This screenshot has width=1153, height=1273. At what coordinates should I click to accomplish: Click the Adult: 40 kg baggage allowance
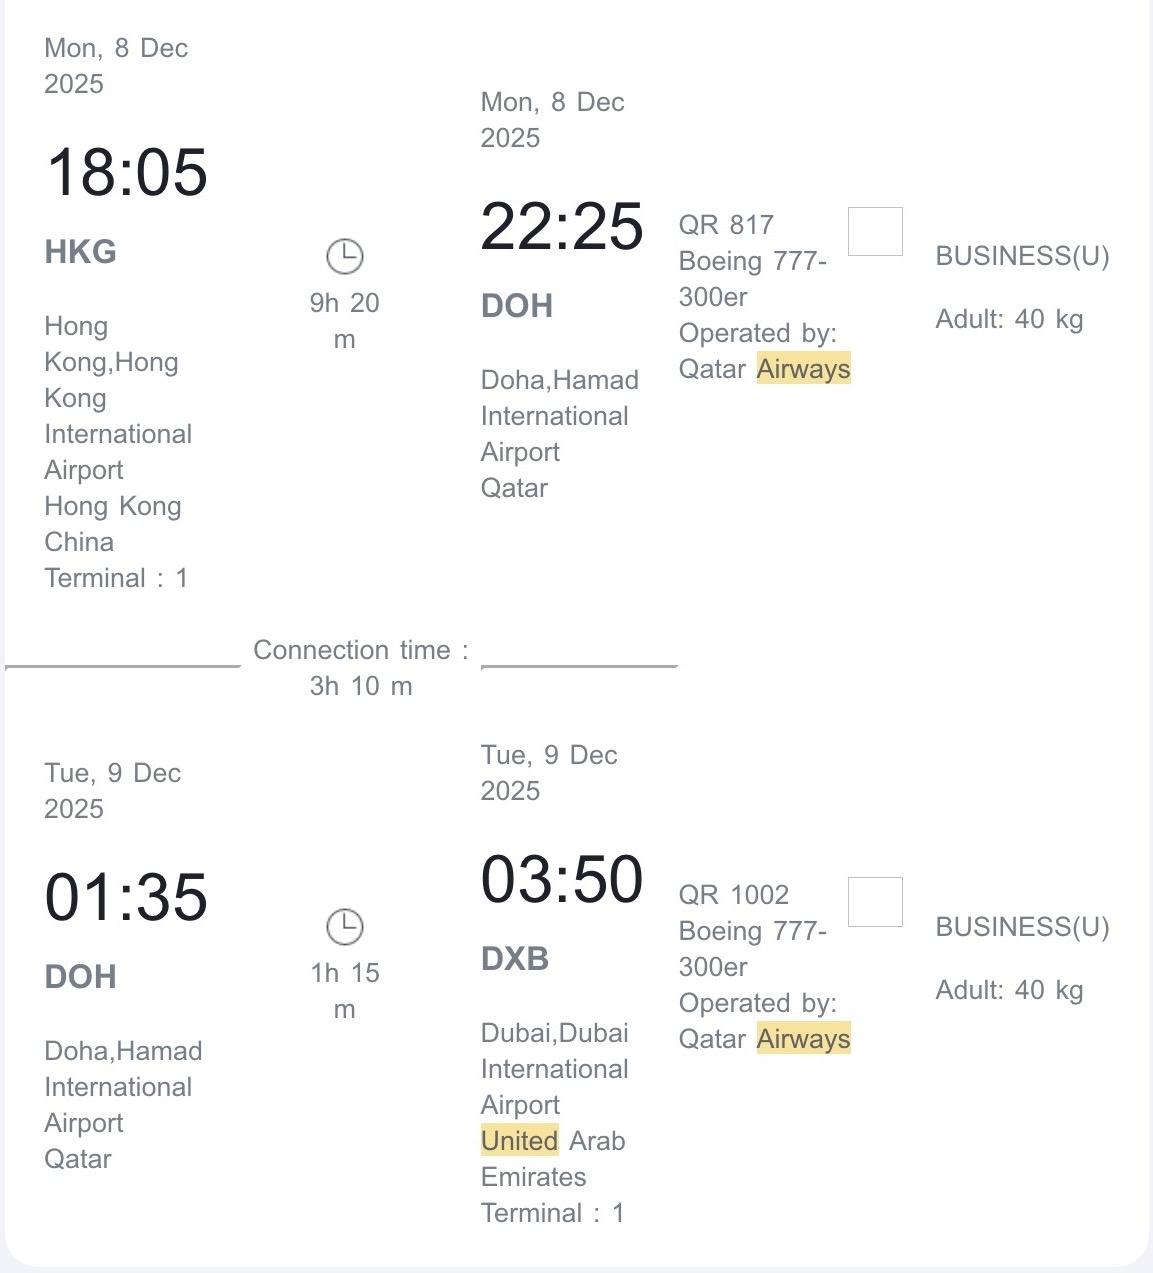pos(1009,319)
